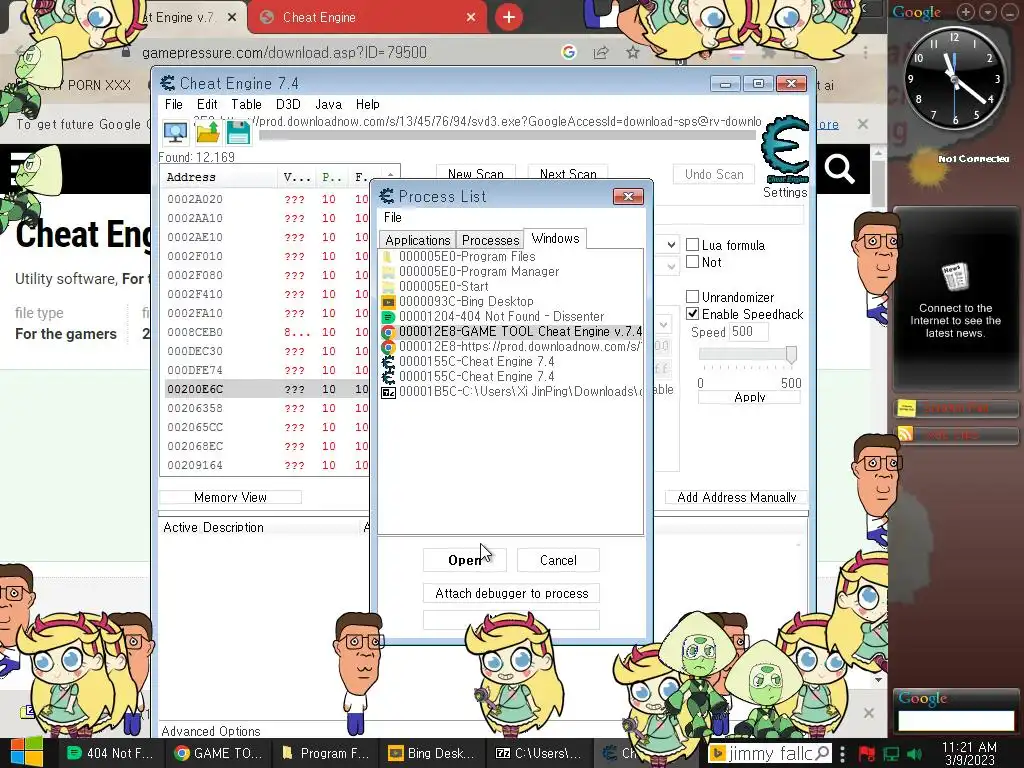This screenshot has width=1024, height=768.
Task: Click the red flag tray icon
Action: (867, 754)
